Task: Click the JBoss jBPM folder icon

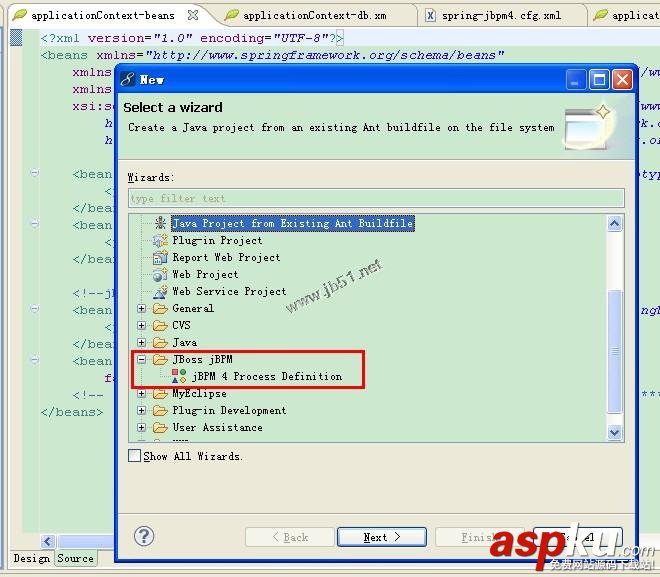Action: 160,359
